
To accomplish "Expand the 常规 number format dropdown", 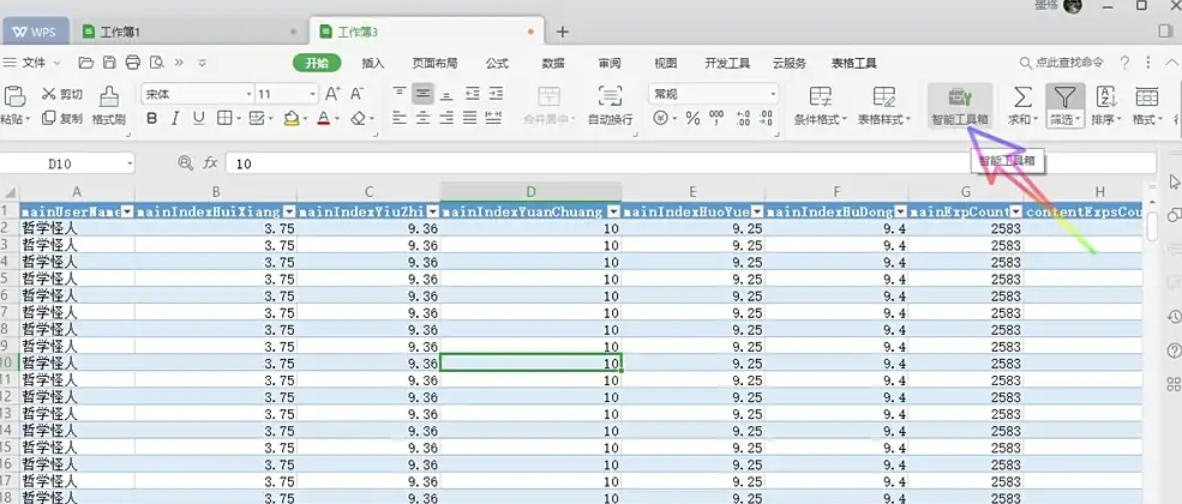I will [x=773, y=94].
